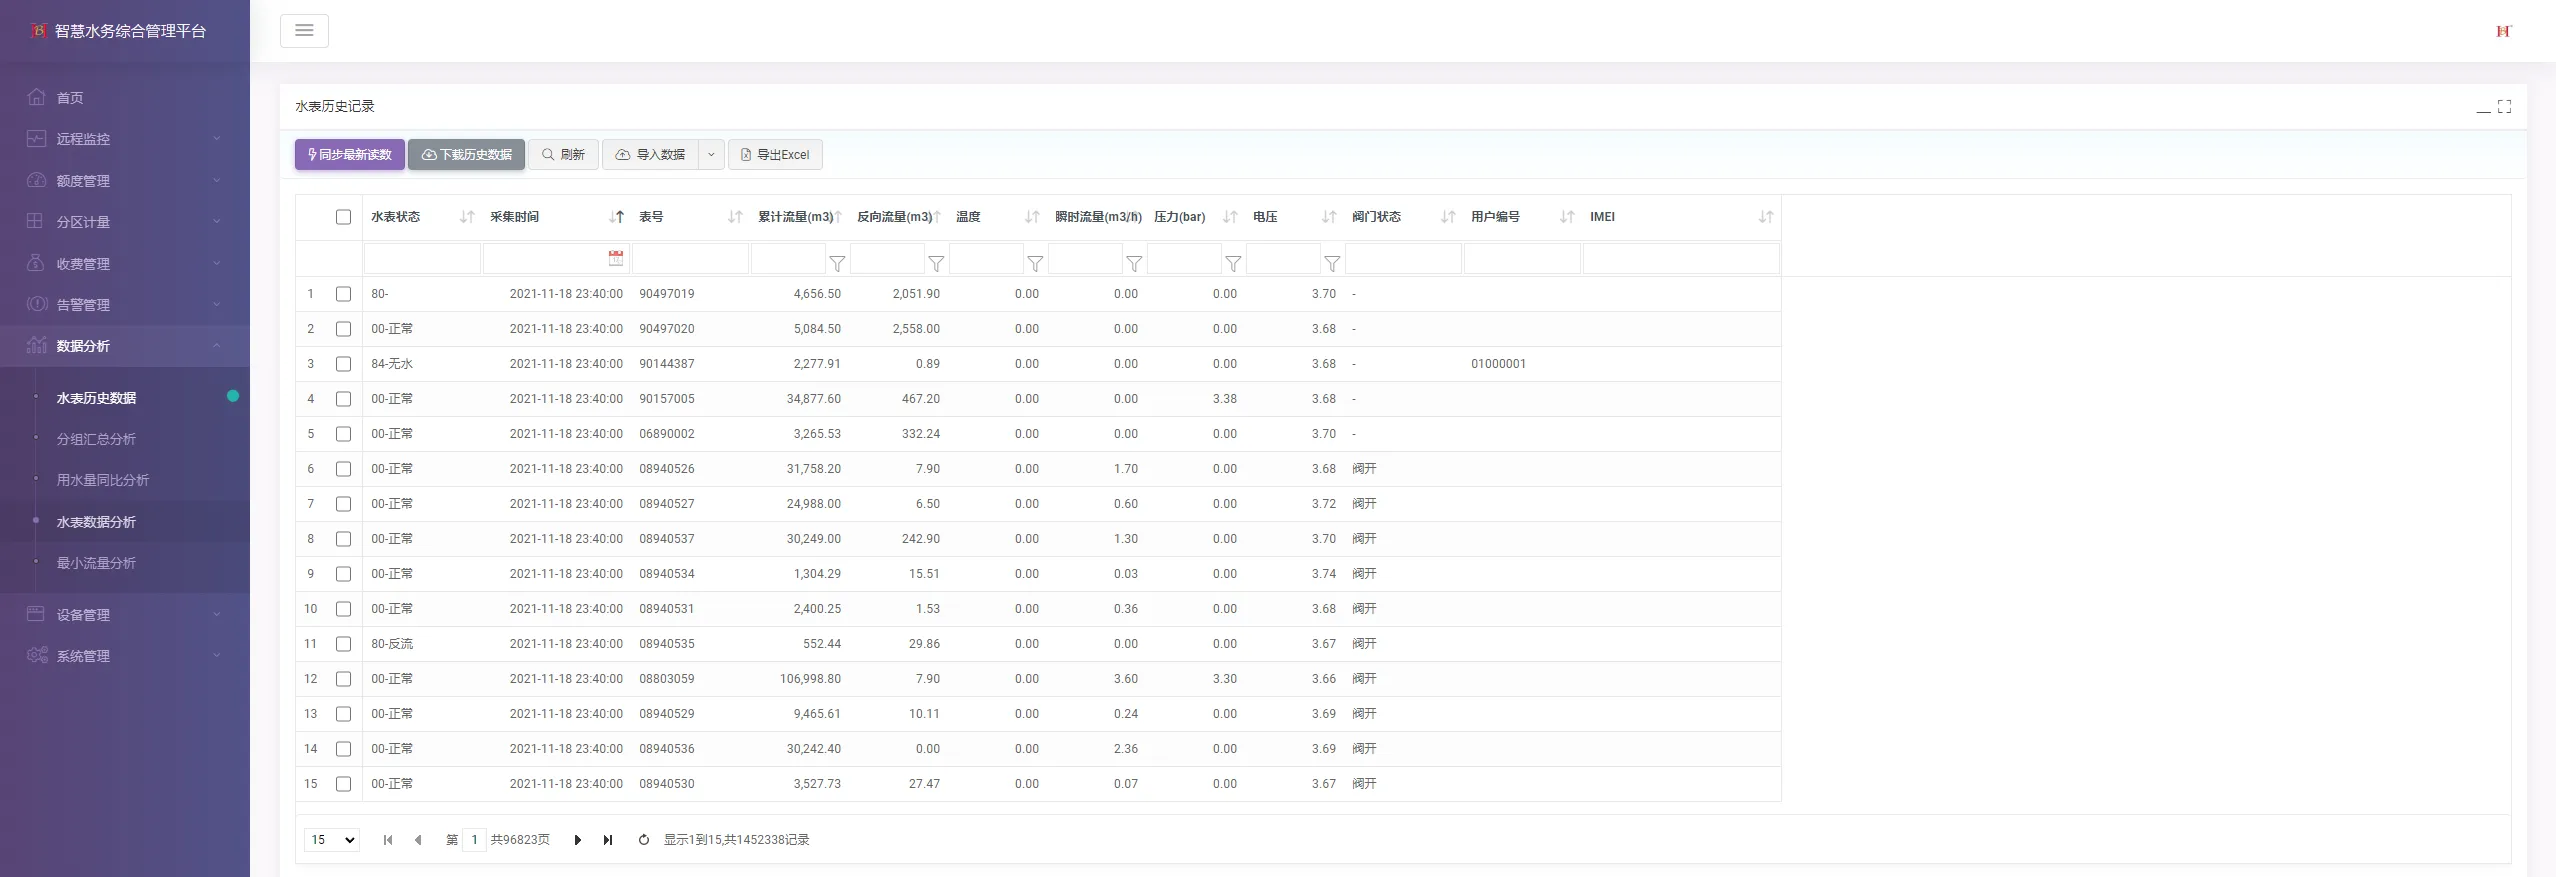Click 同步最新读数 button

coord(350,155)
